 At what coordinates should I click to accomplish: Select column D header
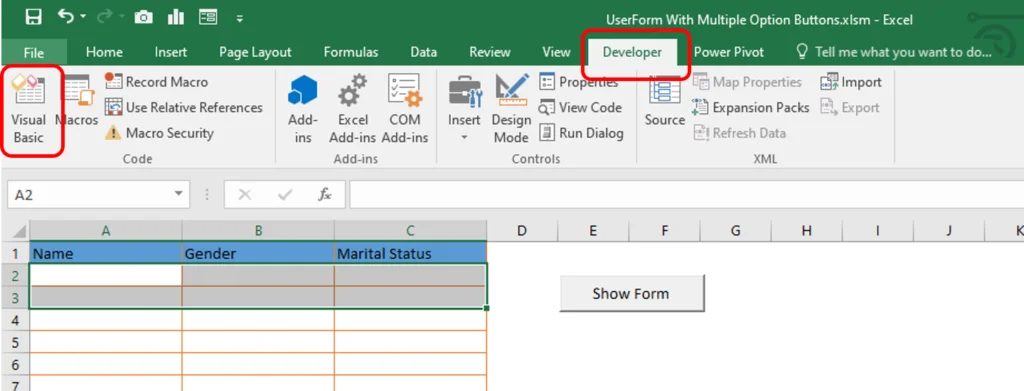pyautogui.click(x=522, y=230)
